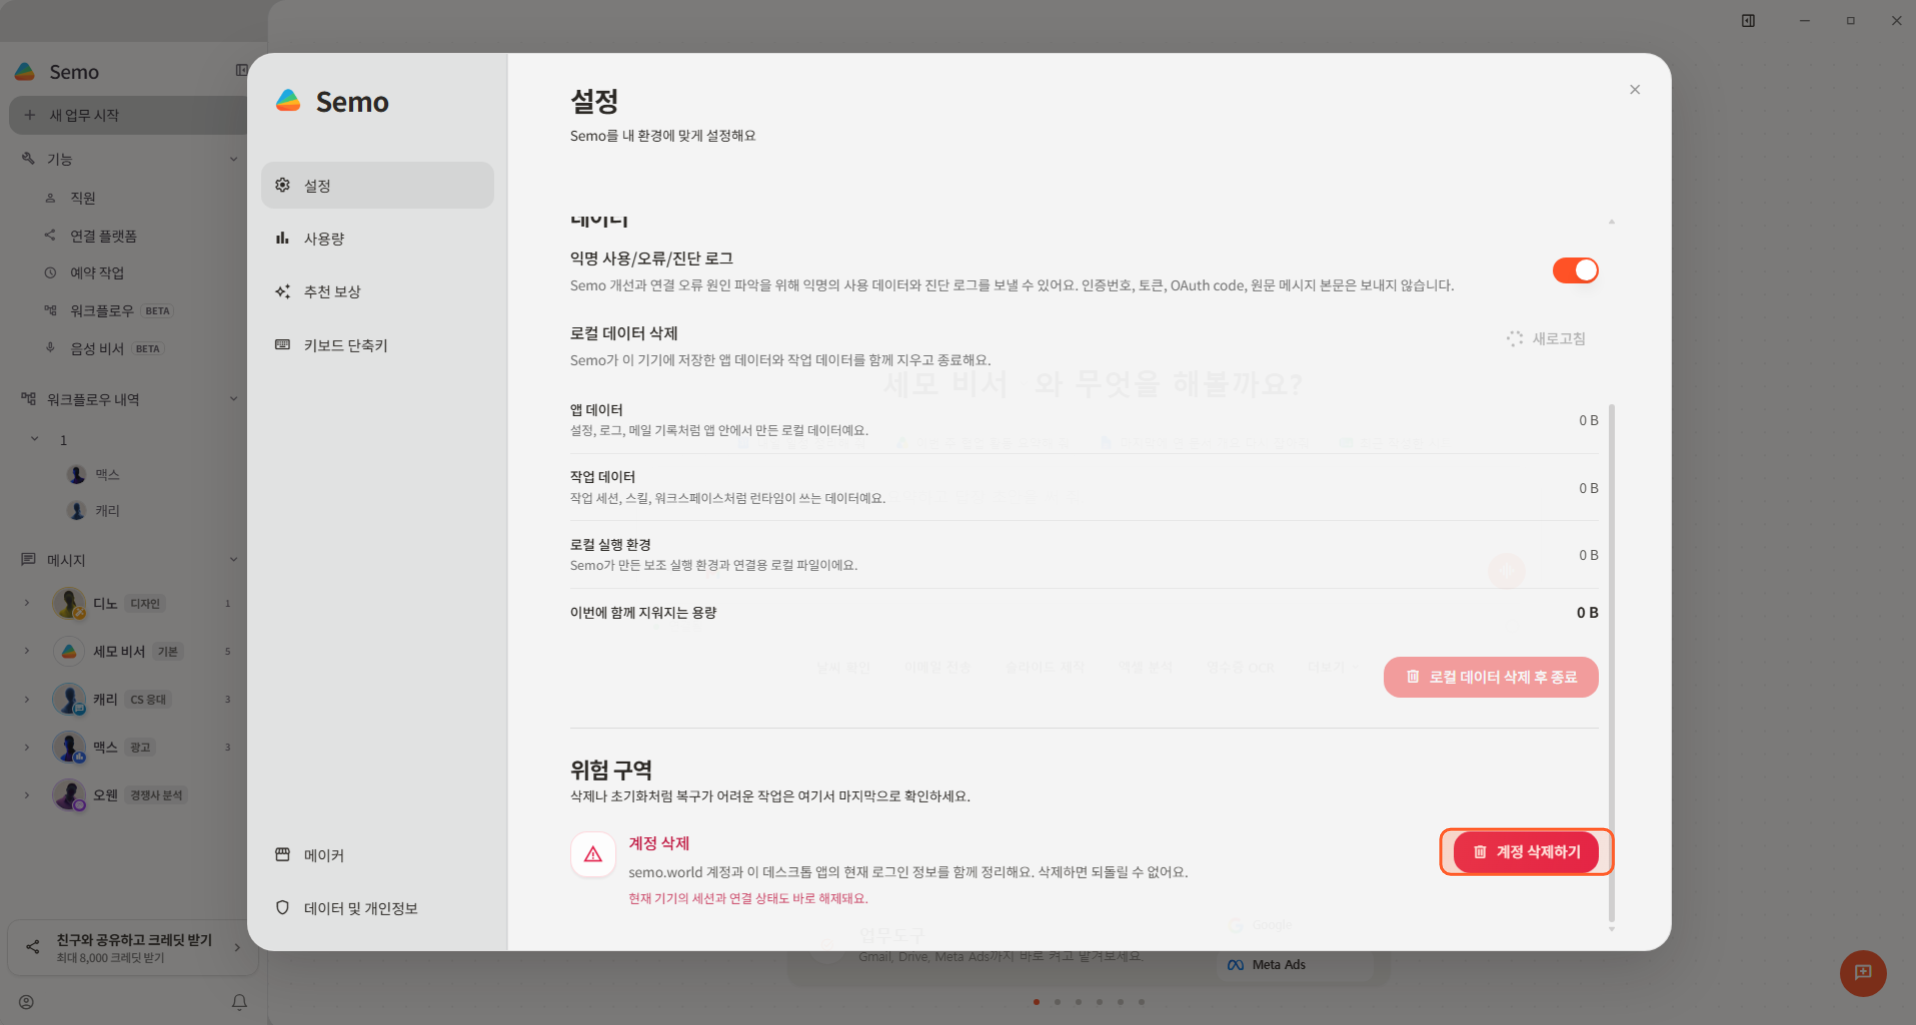Click 음성 비서 microphone icon
This screenshot has width=1916, height=1025.
50,348
